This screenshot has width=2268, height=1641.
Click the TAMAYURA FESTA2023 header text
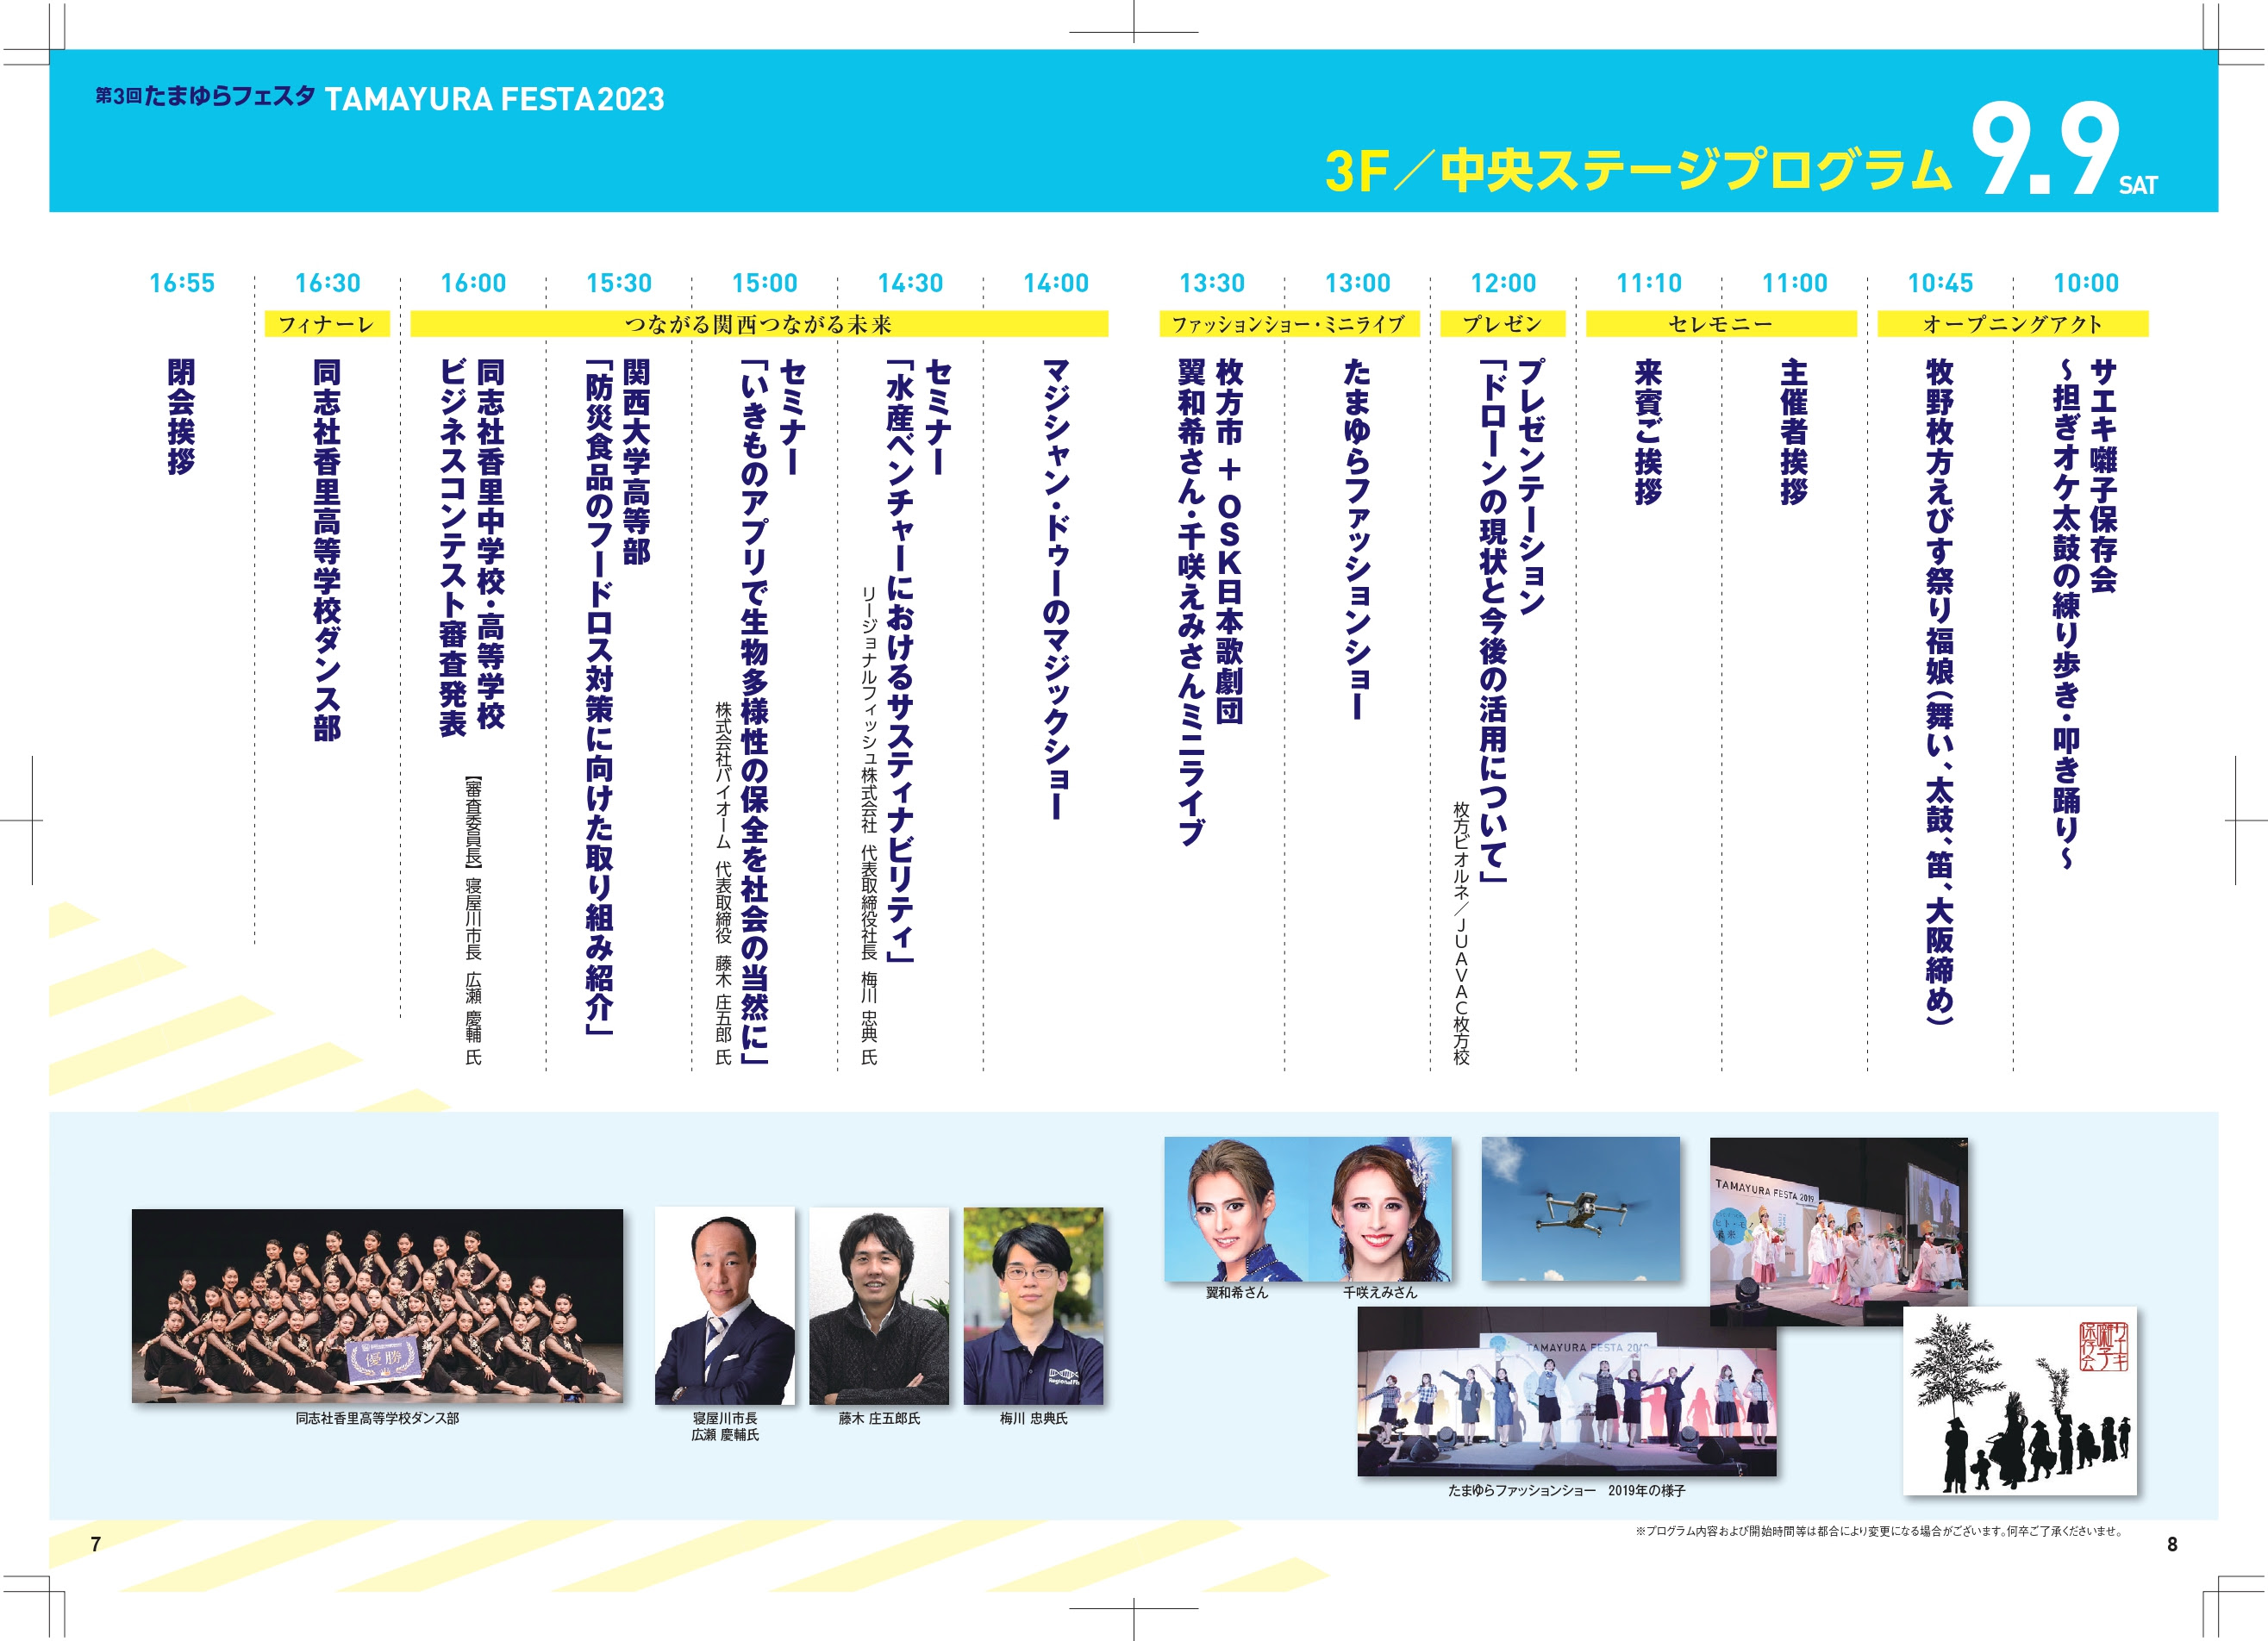pyautogui.click(x=495, y=99)
